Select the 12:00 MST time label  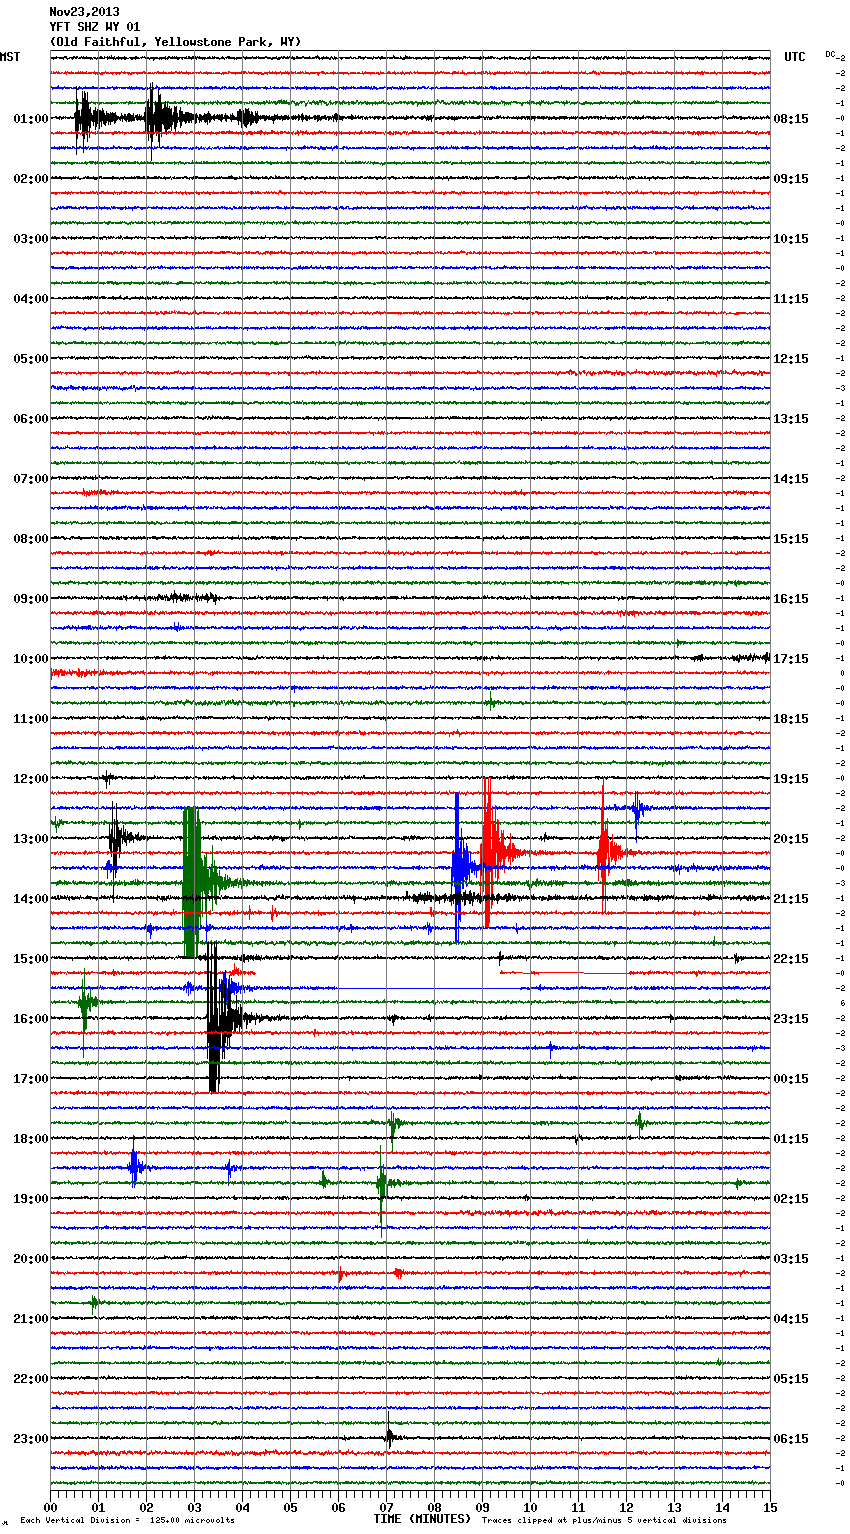(x=31, y=778)
